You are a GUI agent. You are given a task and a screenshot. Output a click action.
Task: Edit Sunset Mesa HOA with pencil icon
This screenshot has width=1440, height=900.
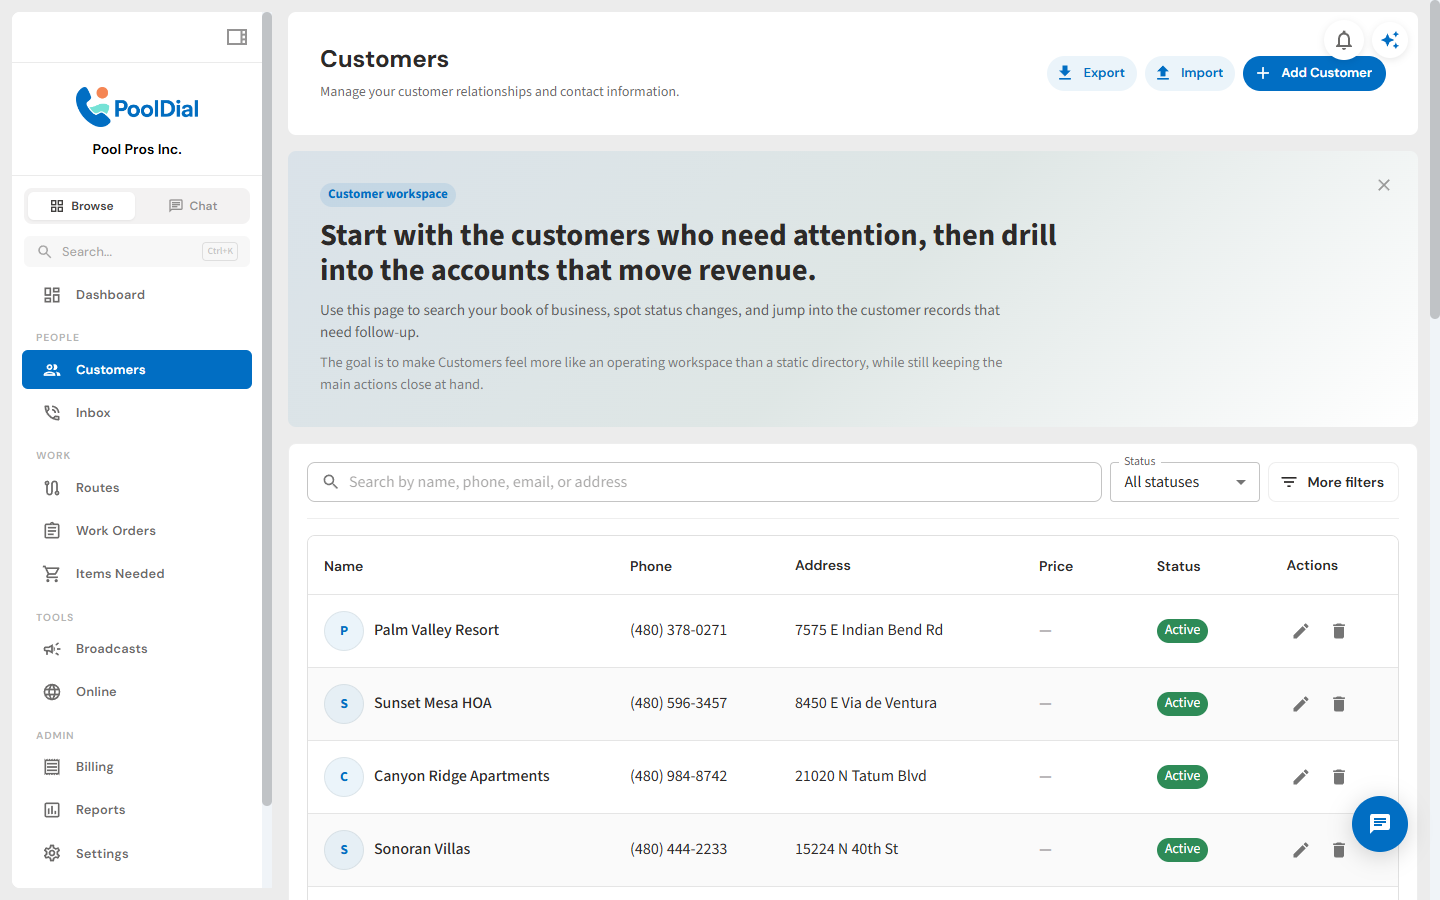click(1301, 704)
